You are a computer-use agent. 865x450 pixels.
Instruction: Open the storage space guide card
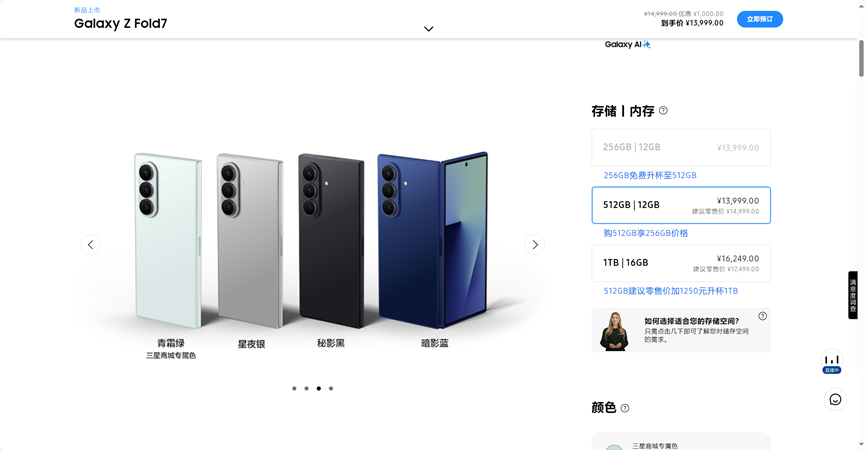tap(681, 330)
